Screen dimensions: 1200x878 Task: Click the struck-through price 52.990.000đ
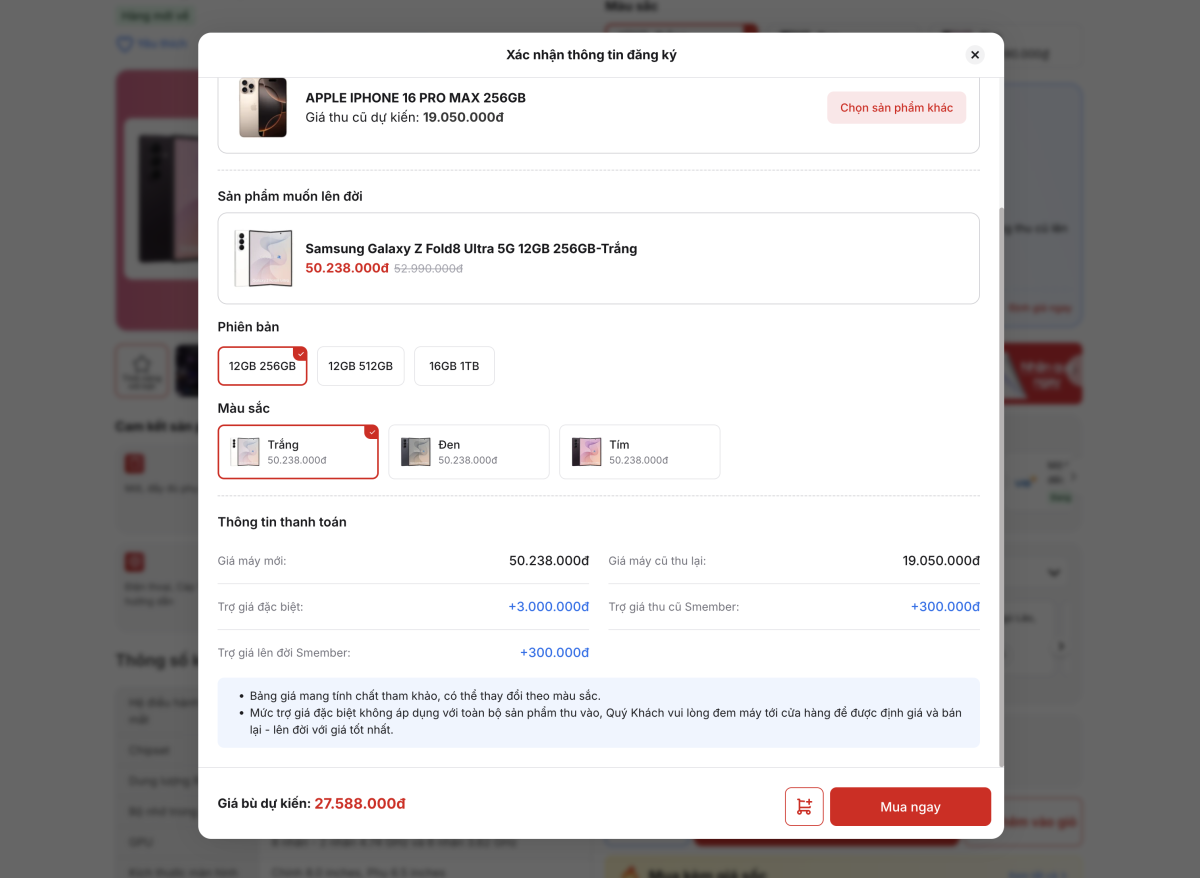pyautogui.click(x=428, y=269)
